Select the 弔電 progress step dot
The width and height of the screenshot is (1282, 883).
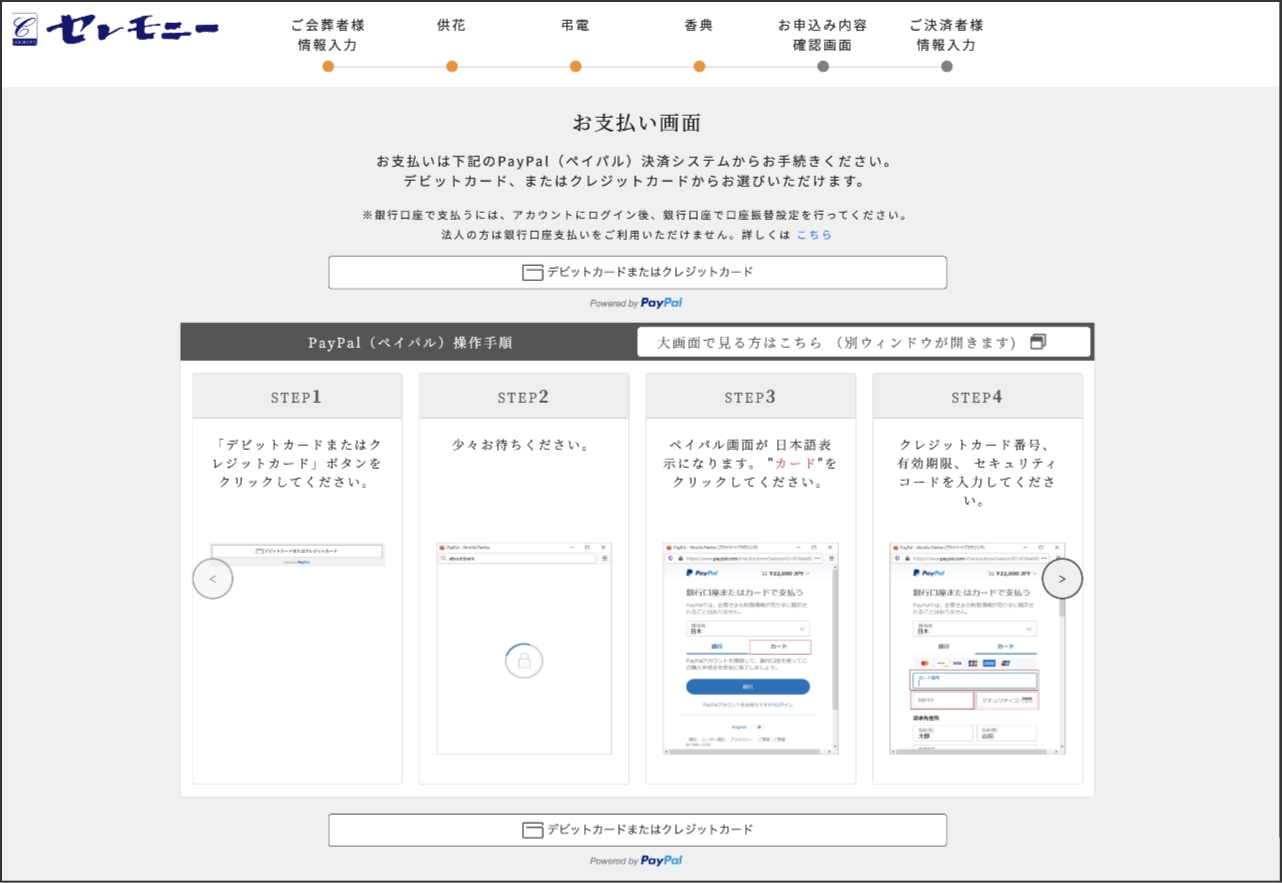click(x=575, y=67)
